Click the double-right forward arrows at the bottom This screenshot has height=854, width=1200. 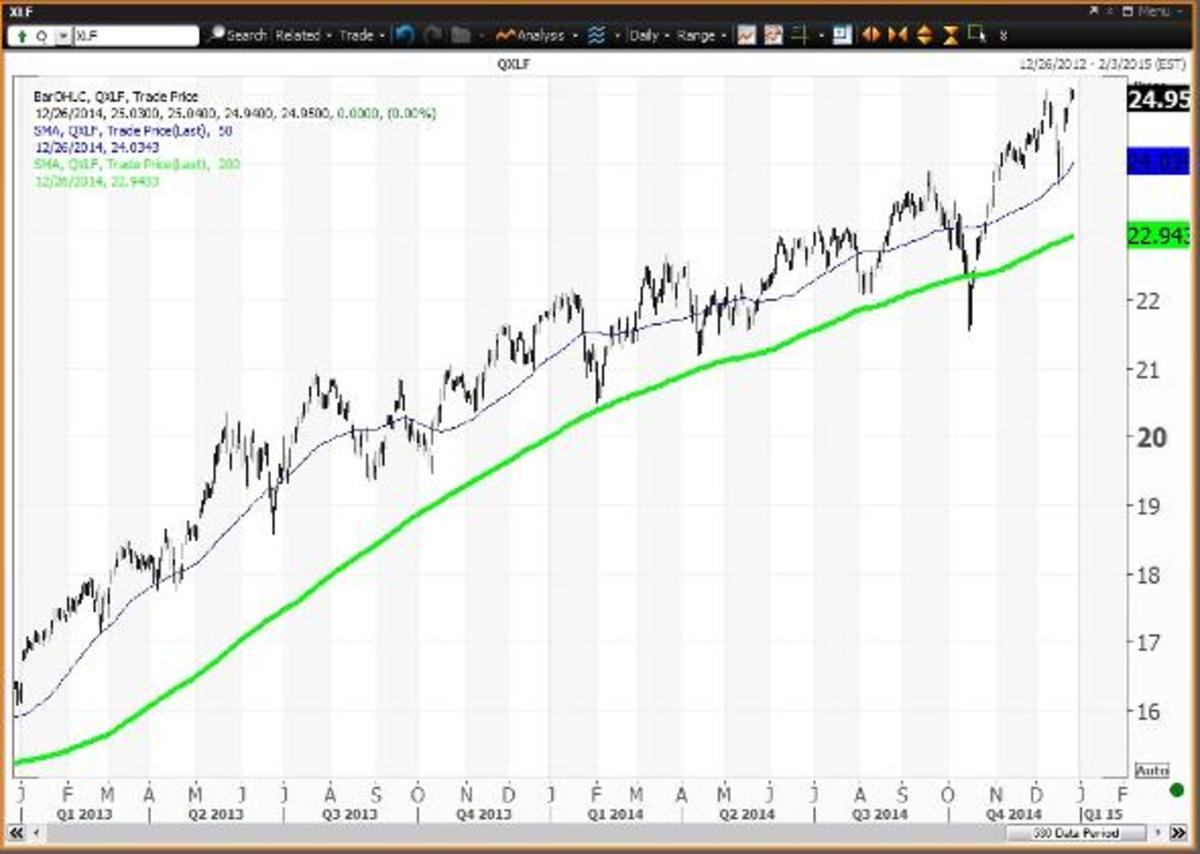[x=1176, y=833]
